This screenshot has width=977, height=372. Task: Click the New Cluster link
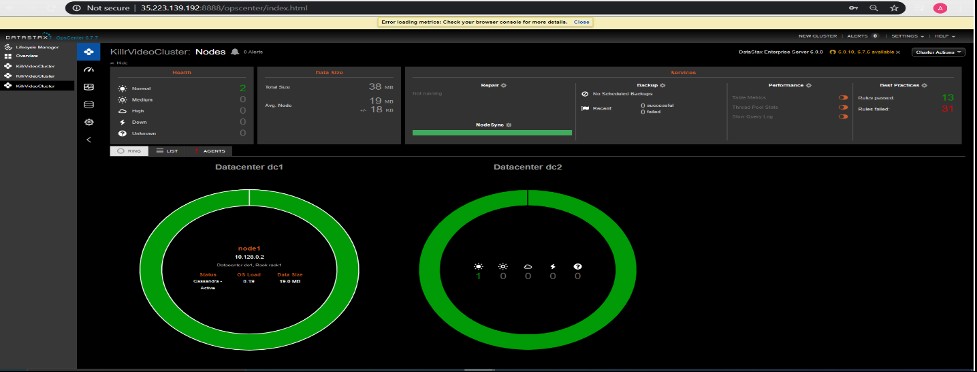click(817, 36)
